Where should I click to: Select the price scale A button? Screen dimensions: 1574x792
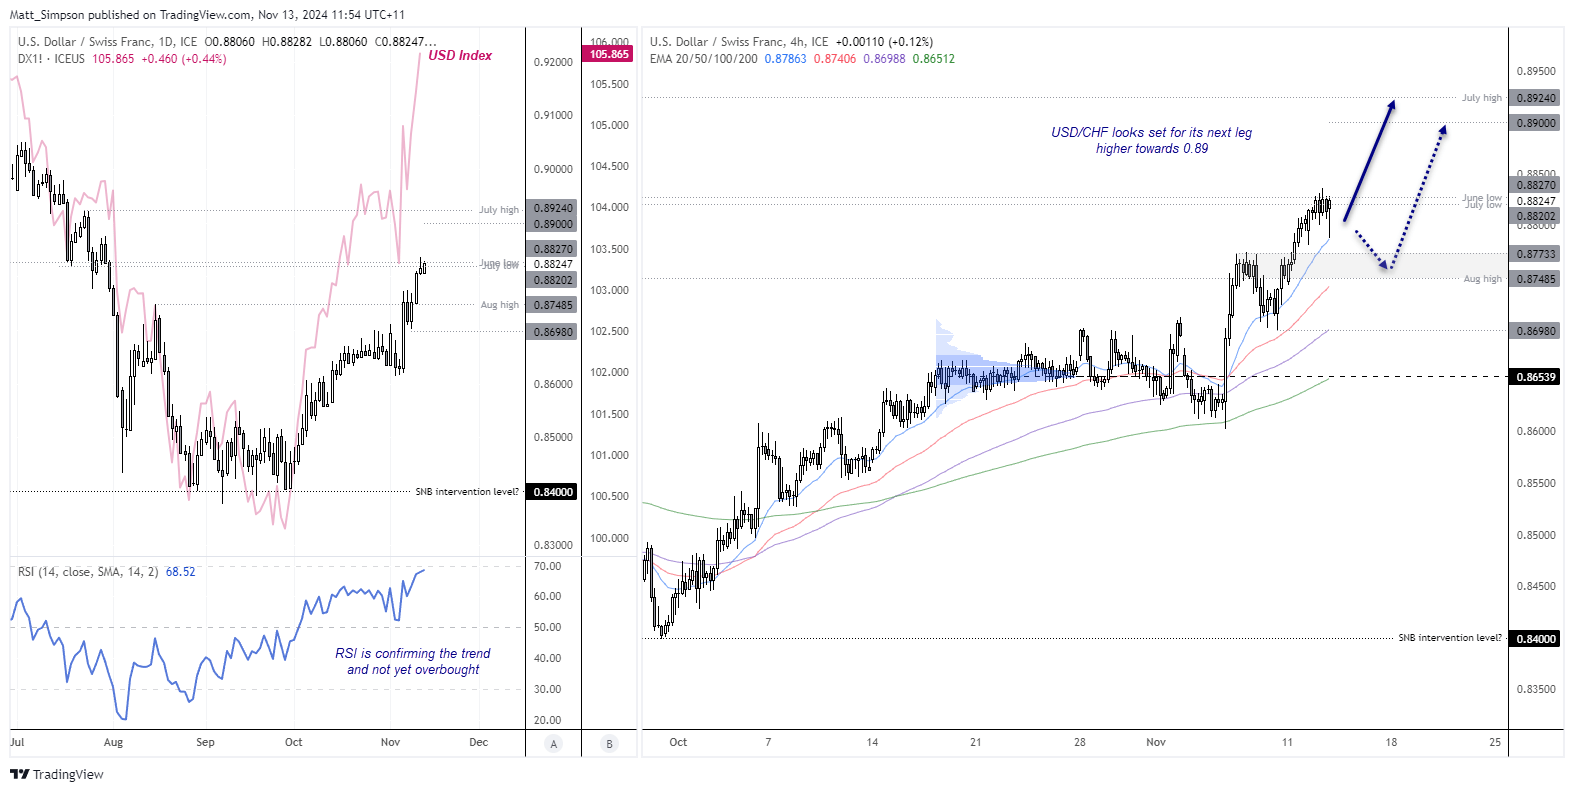(x=554, y=743)
